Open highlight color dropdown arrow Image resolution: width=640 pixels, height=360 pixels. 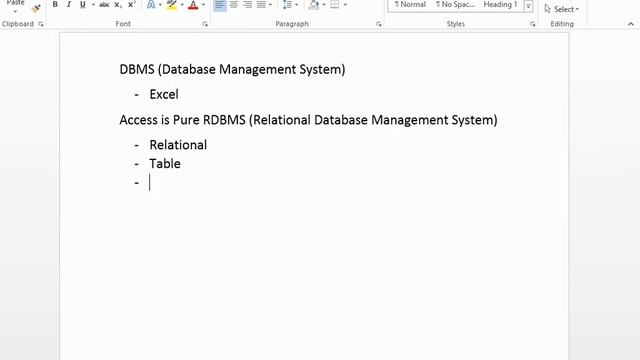click(182, 4)
